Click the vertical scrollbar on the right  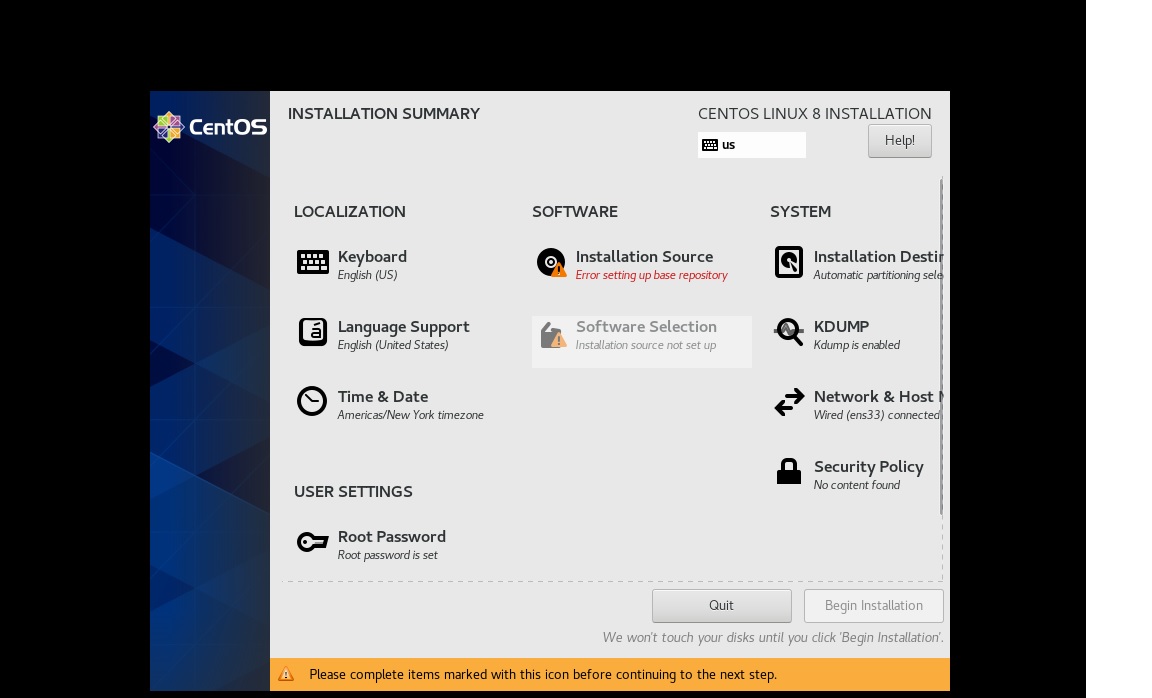coord(941,345)
